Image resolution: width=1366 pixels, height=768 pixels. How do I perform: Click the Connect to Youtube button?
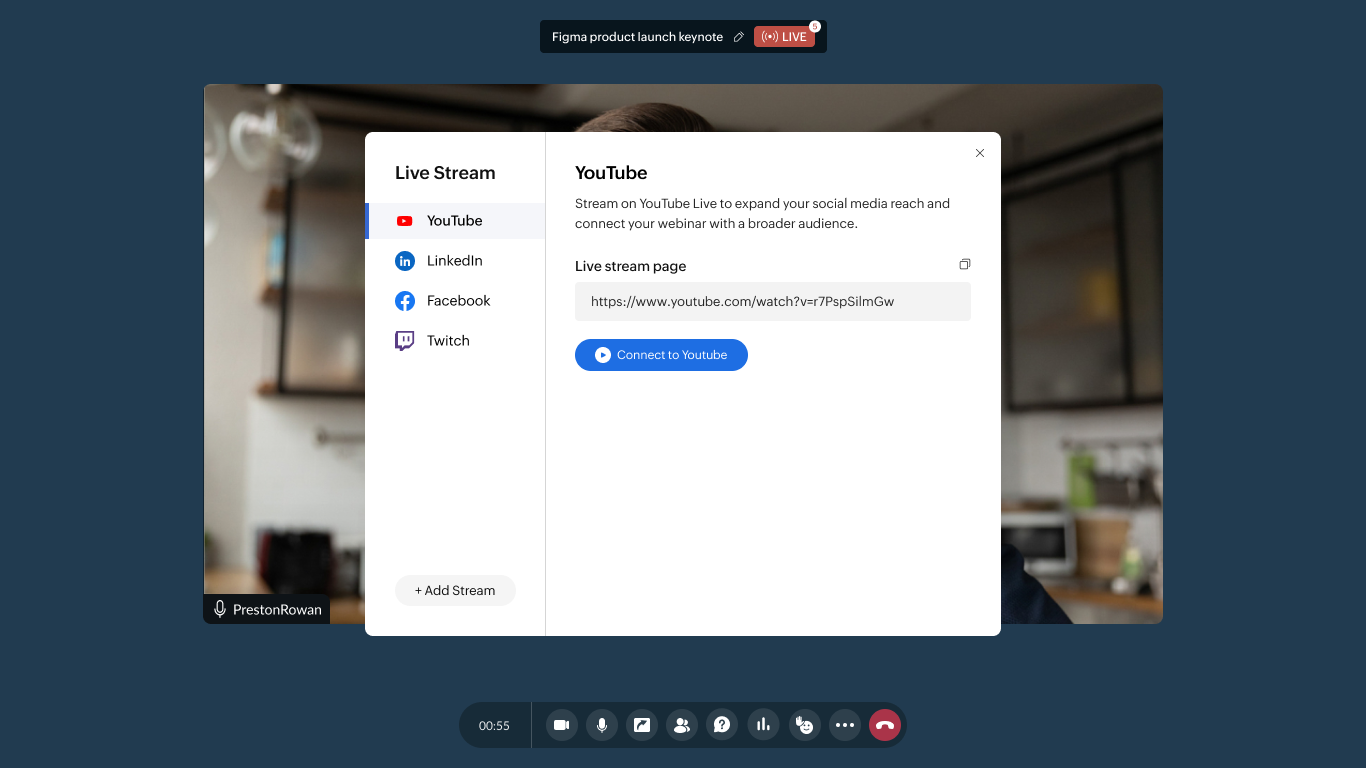click(x=661, y=355)
